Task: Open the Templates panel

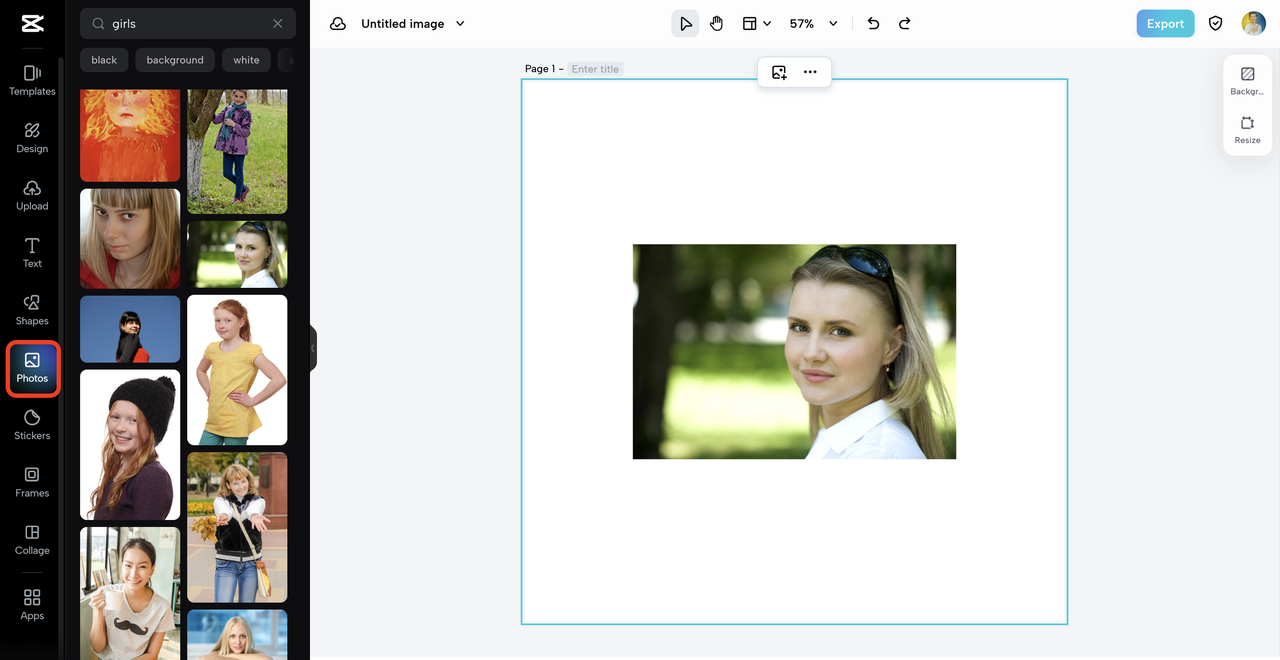Action: (x=32, y=81)
